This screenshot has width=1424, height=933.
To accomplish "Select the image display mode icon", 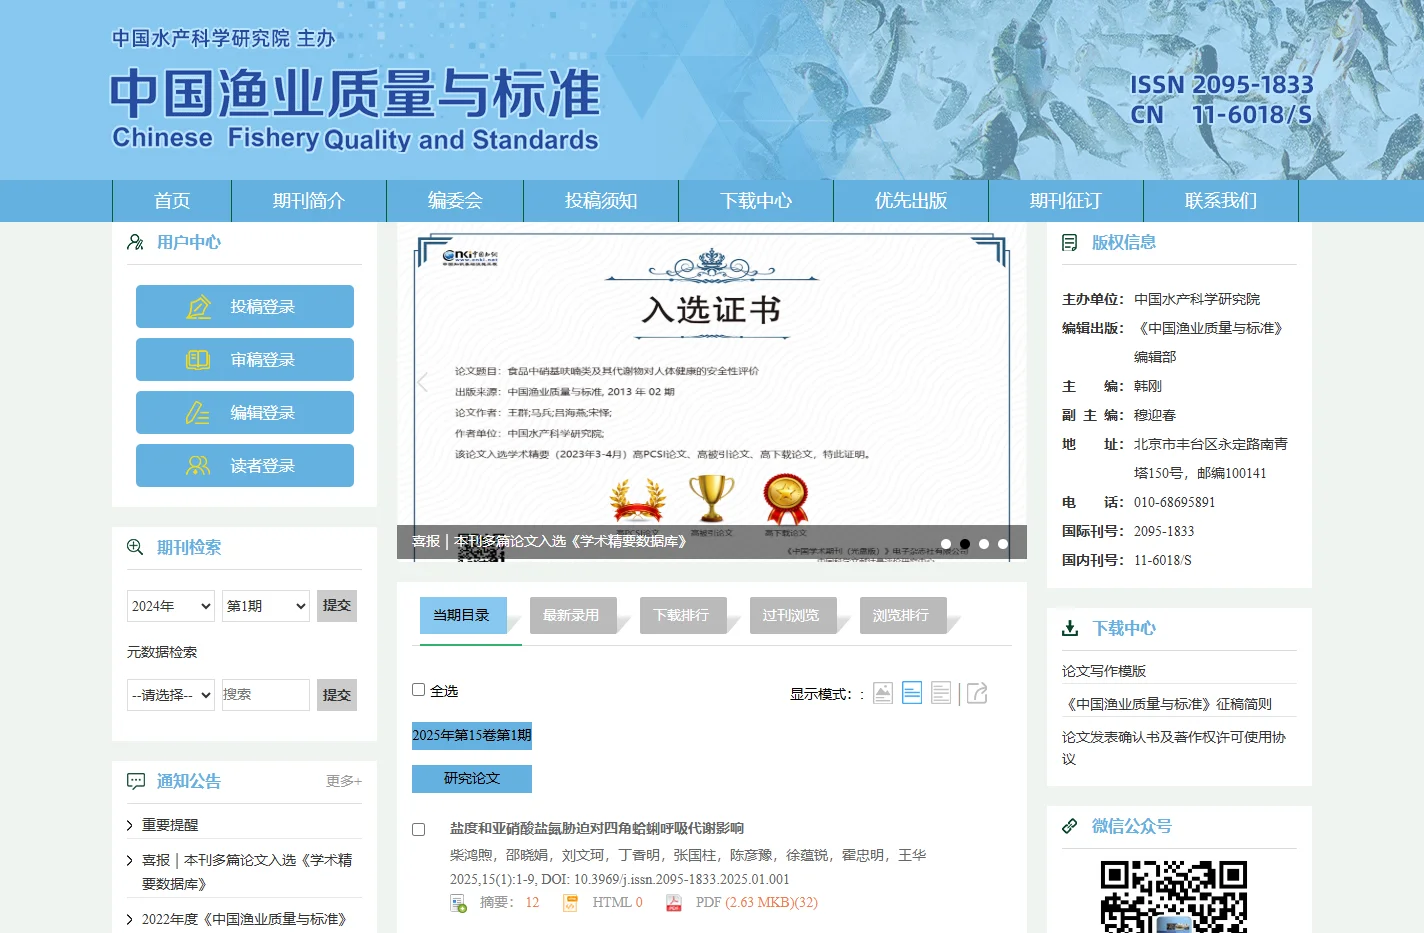I will click(x=883, y=693).
